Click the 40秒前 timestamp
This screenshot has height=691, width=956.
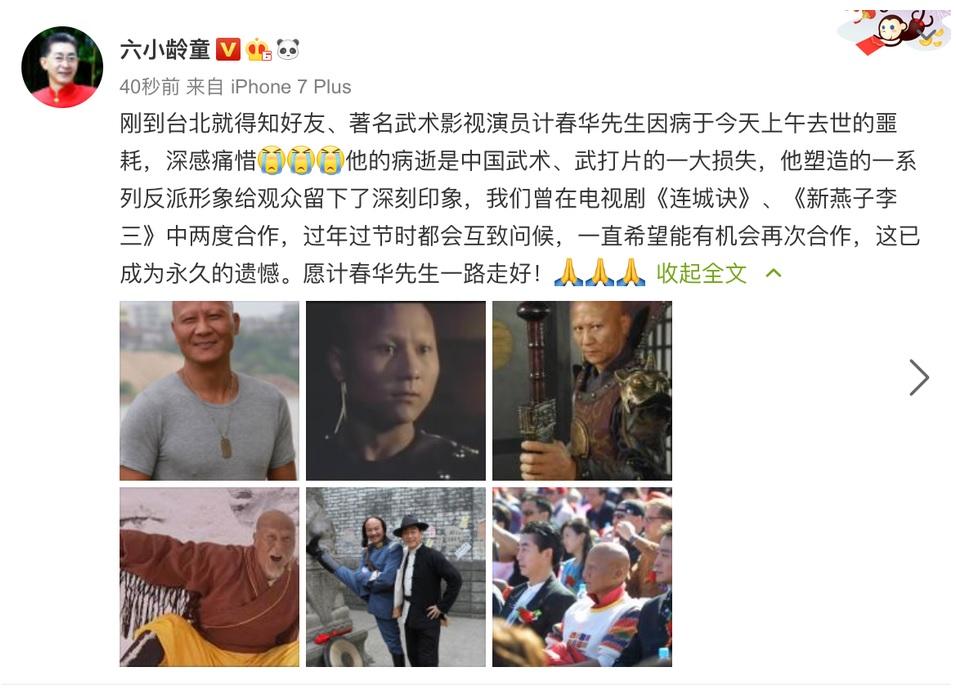[149, 87]
